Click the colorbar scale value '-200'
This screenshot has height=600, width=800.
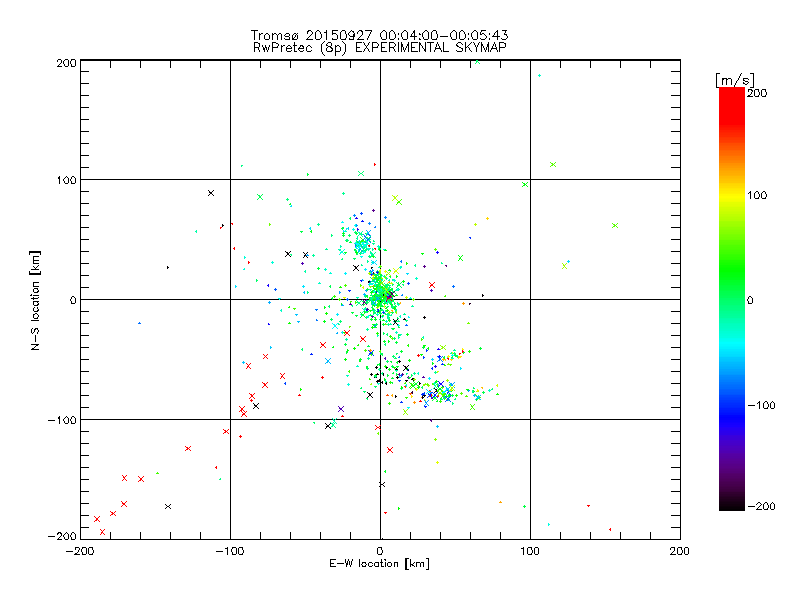point(761,506)
